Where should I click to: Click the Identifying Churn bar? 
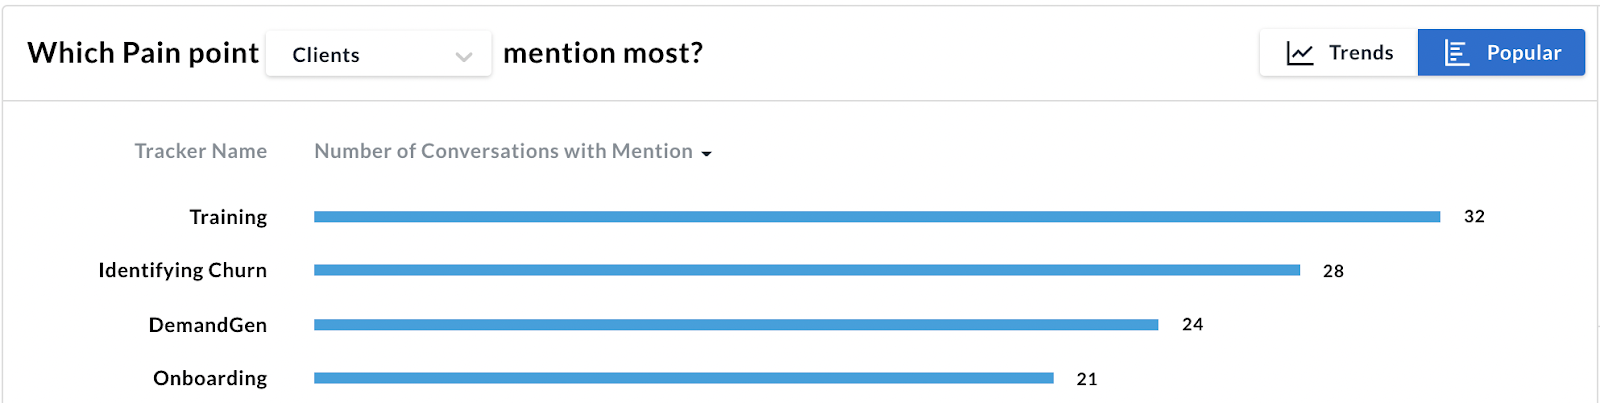806,270
